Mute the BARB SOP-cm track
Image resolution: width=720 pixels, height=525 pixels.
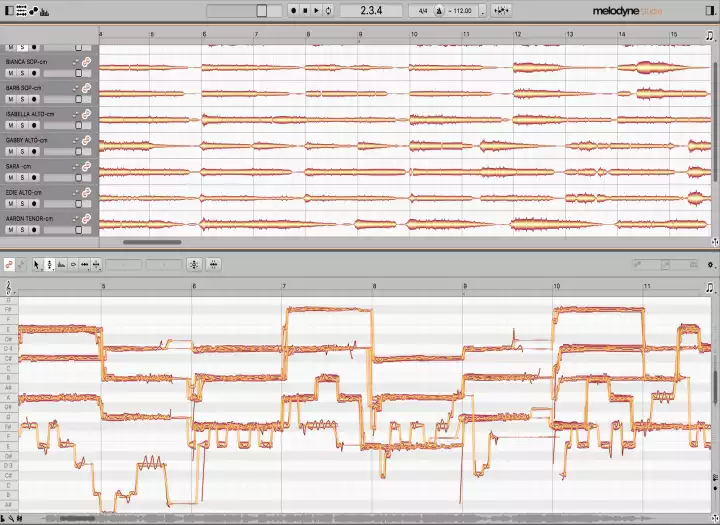click(x=11, y=99)
